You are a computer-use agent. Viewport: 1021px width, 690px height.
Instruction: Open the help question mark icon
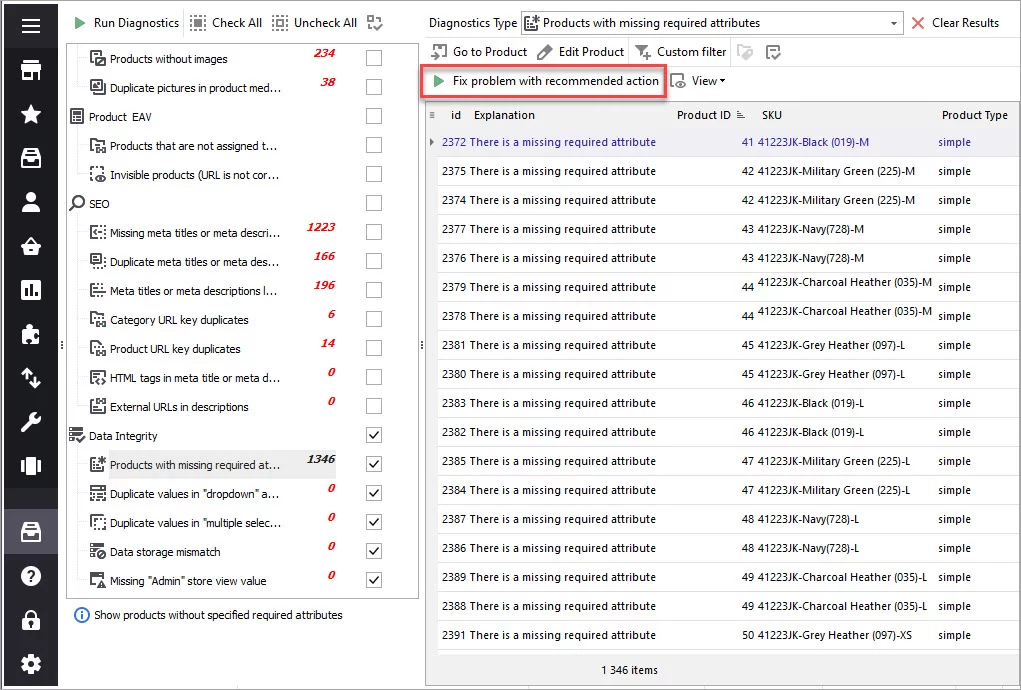31,576
